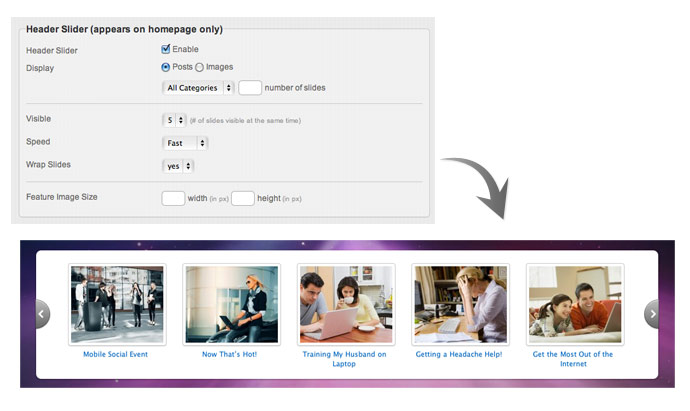Select the Posts display radio button
Screen dimensions: 690x411
(x=165, y=67)
